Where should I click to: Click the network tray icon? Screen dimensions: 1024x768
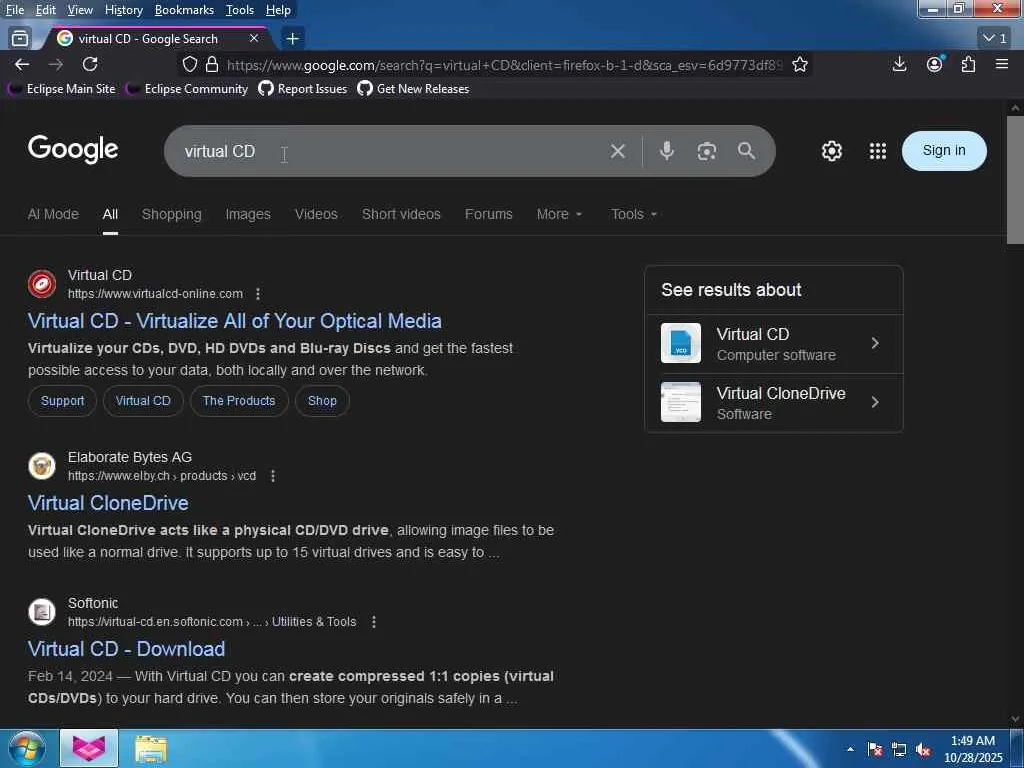(899, 750)
